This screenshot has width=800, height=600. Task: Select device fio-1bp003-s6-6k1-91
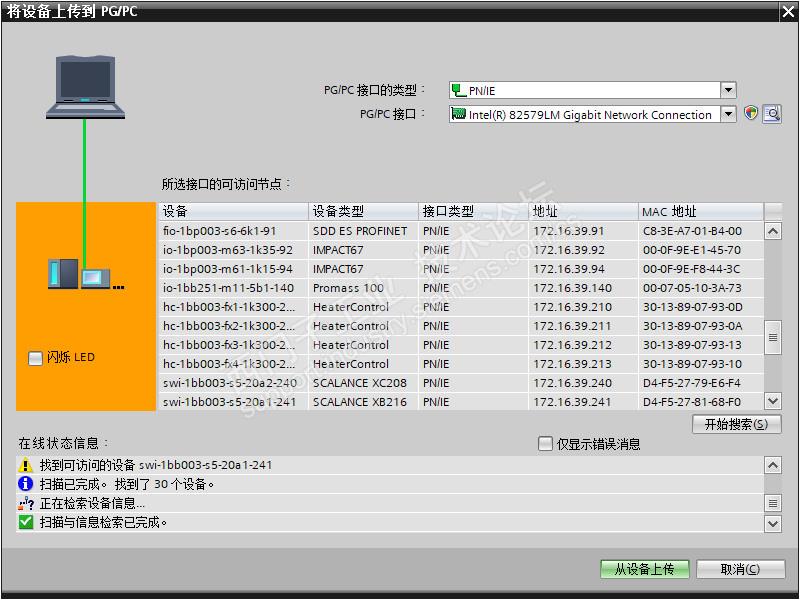[461, 231]
